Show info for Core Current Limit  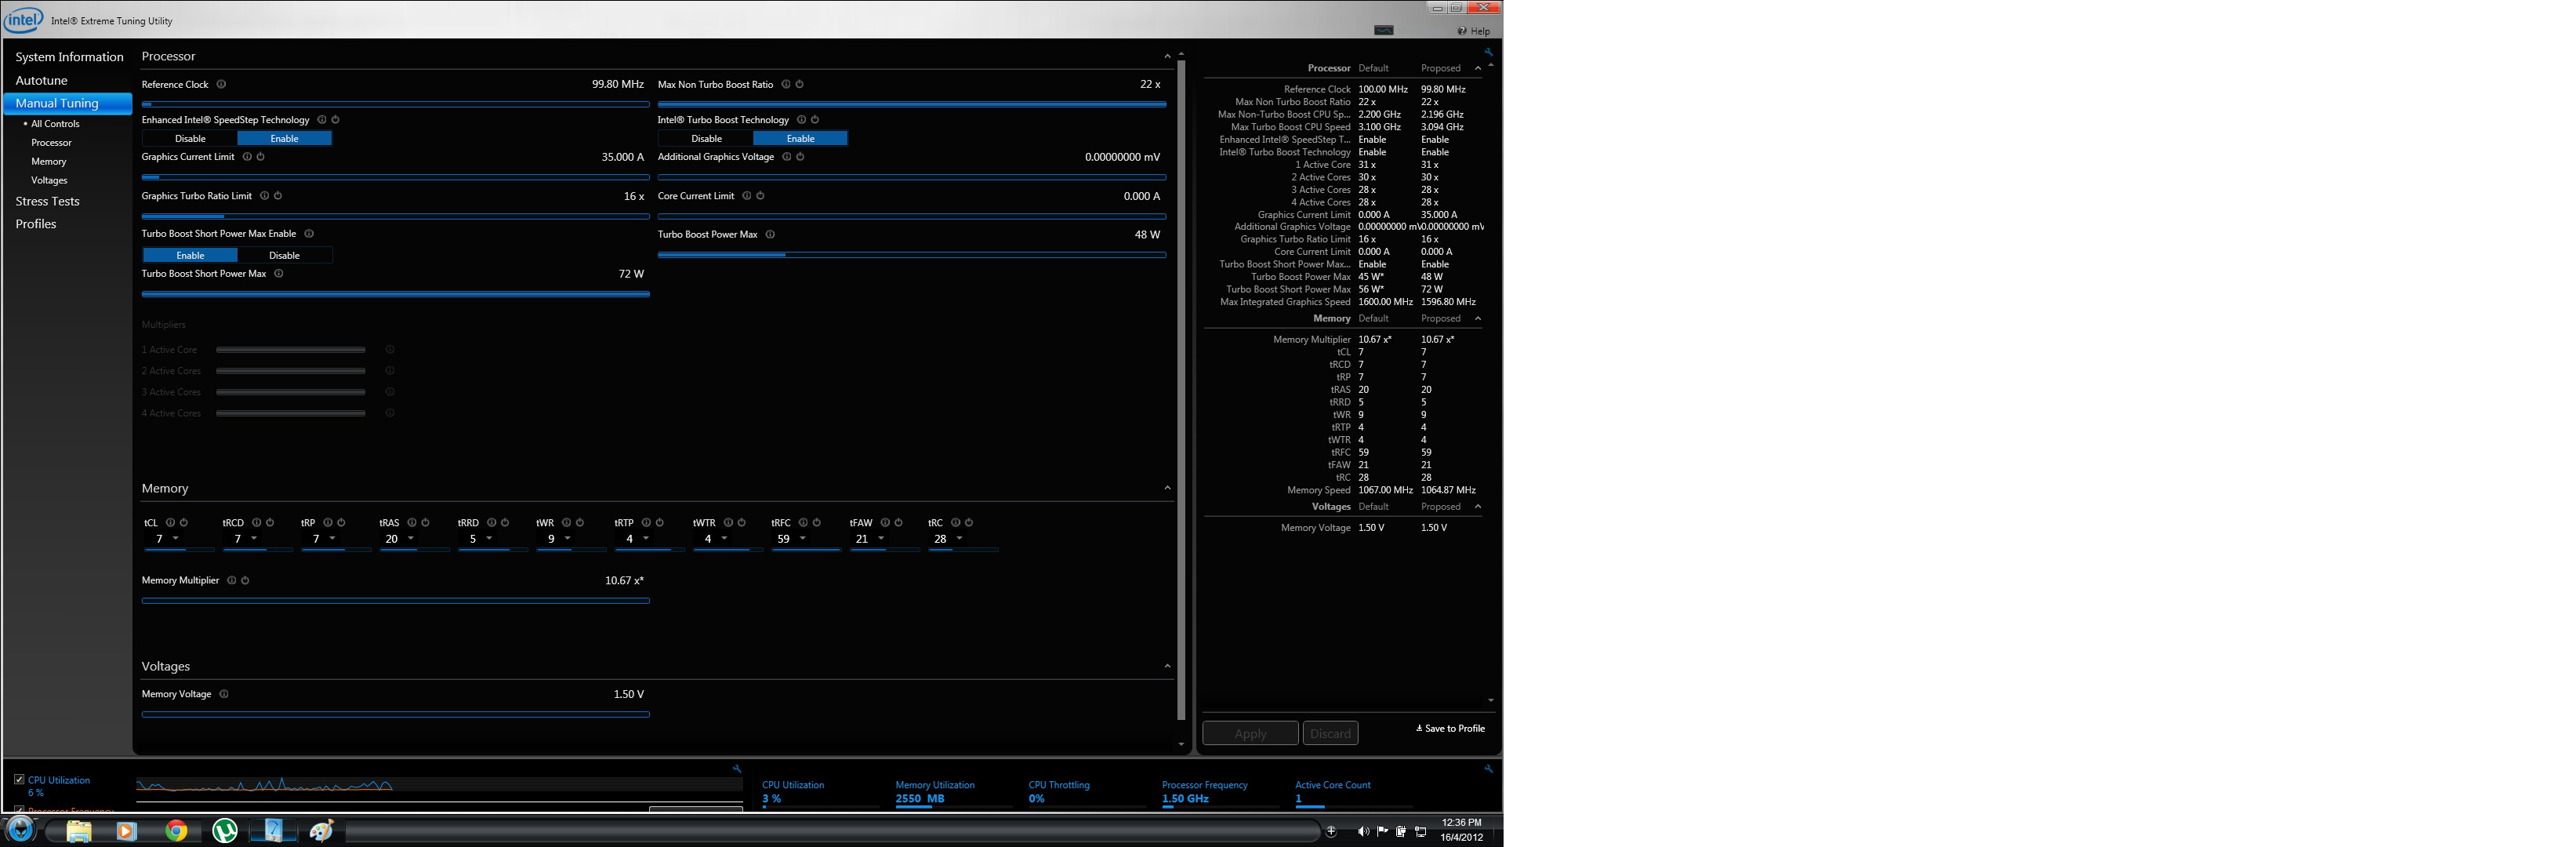[x=747, y=196]
